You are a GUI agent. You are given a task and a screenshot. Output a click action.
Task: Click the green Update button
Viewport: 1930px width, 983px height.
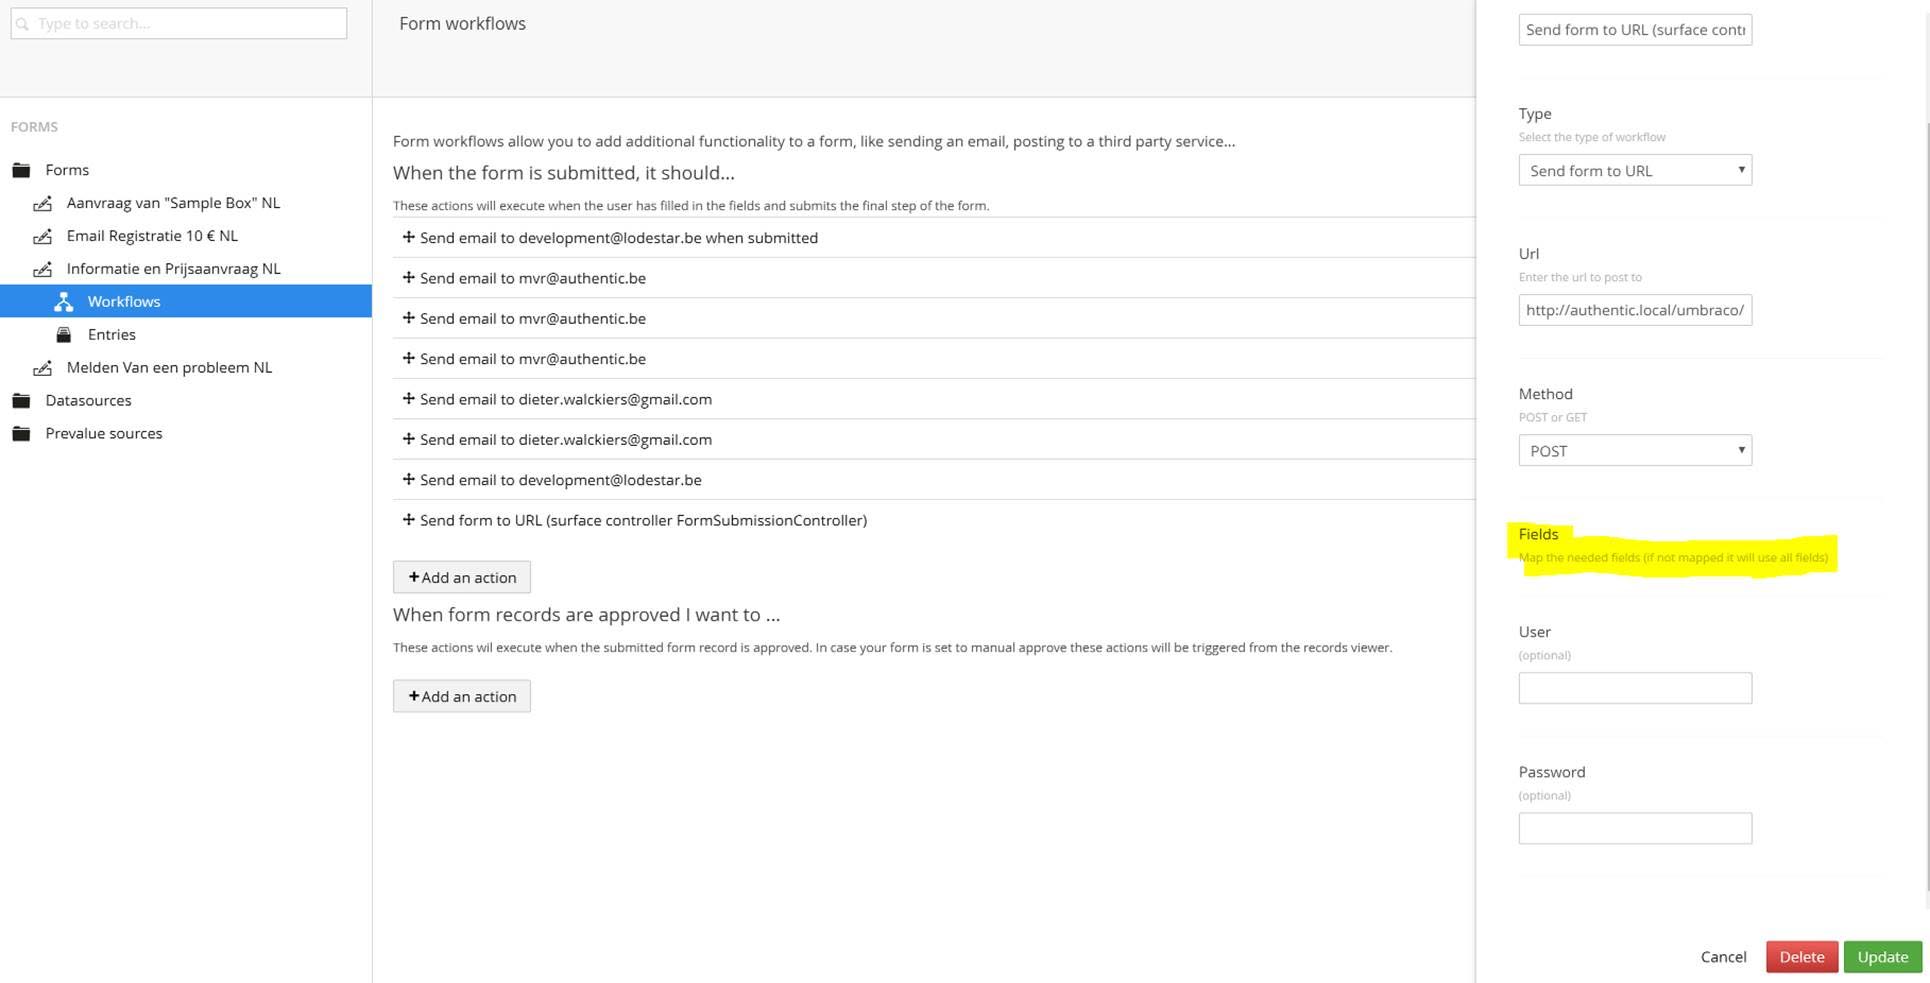[1882, 957]
